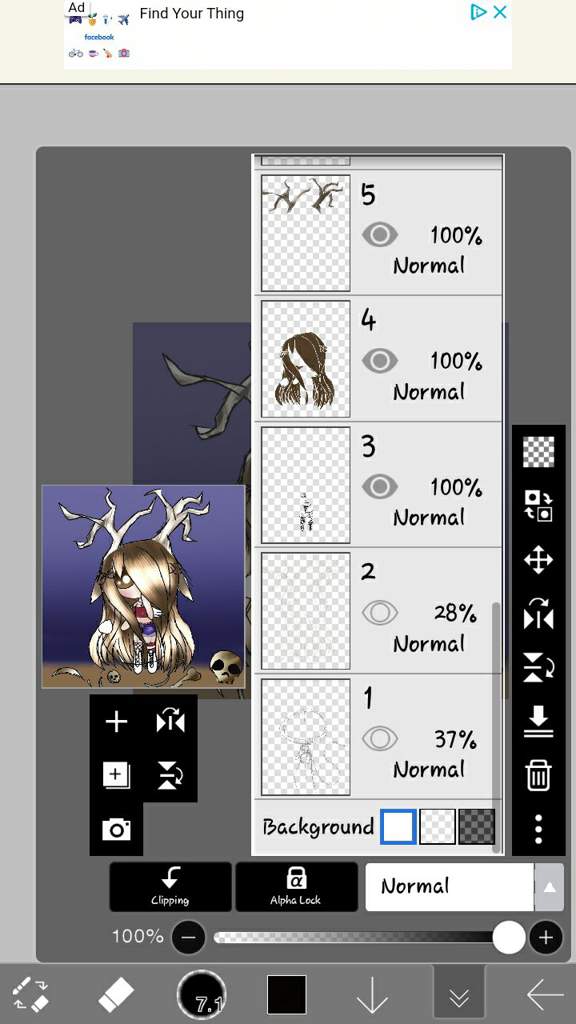Delete layer using the trash icon
Screen dimensions: 576x1024
(538, 775)
